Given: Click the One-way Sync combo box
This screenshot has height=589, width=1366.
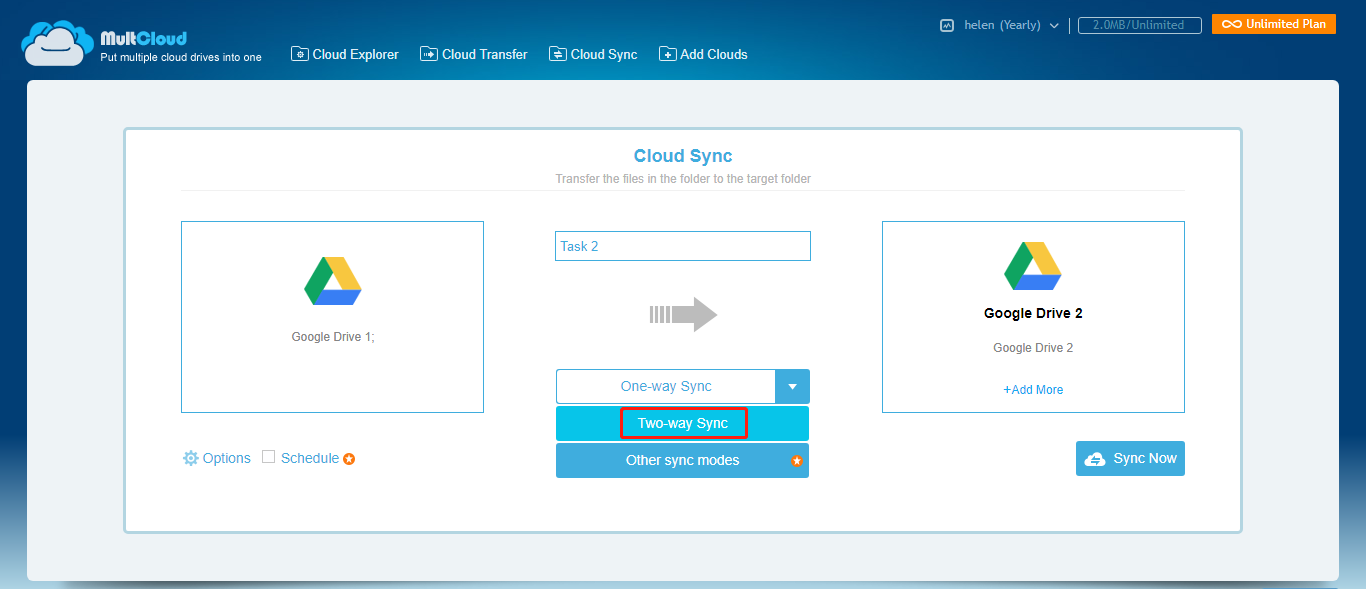Looking at the screenshot, I should [683, 386].
